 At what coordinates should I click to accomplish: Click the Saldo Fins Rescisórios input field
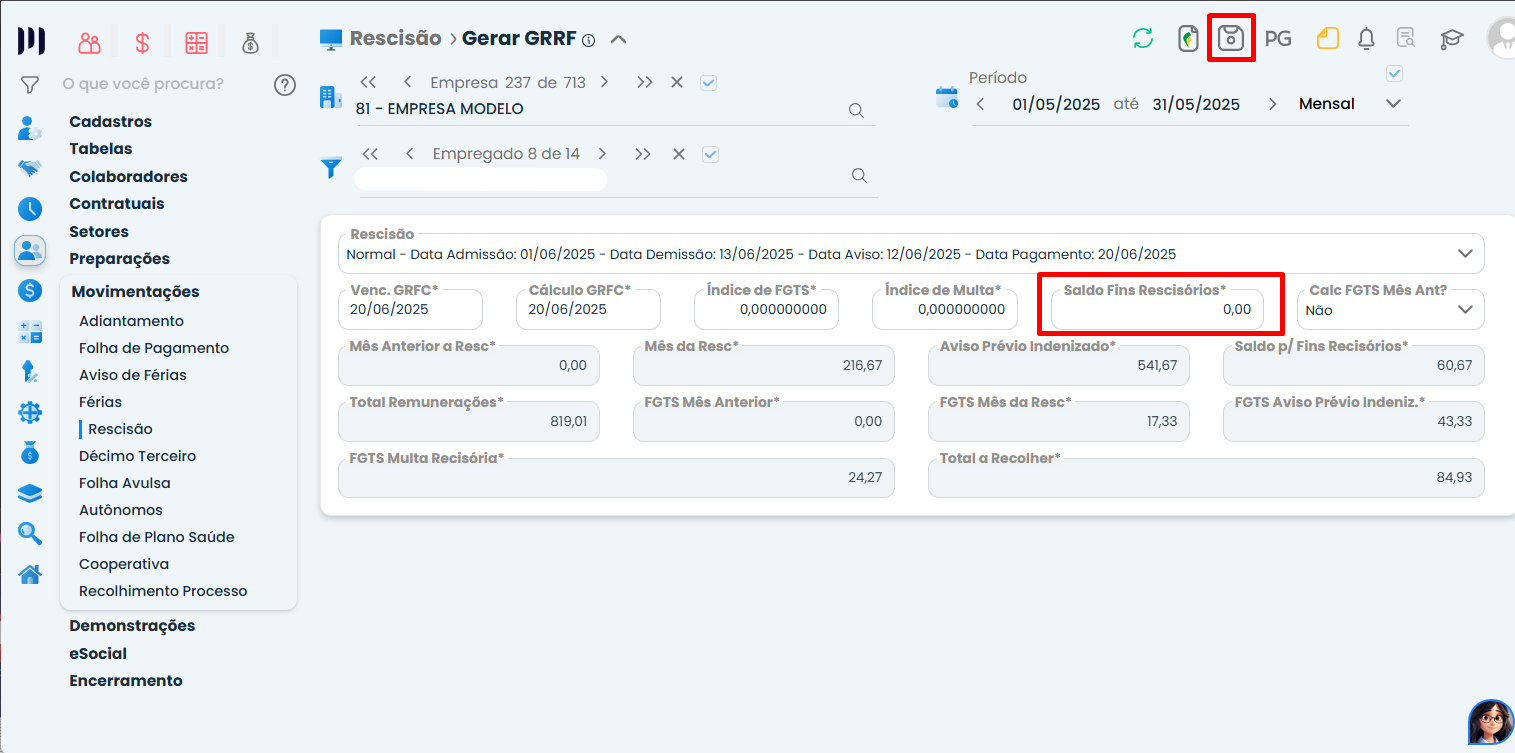pyautogui.click(x=1156, y=310)
